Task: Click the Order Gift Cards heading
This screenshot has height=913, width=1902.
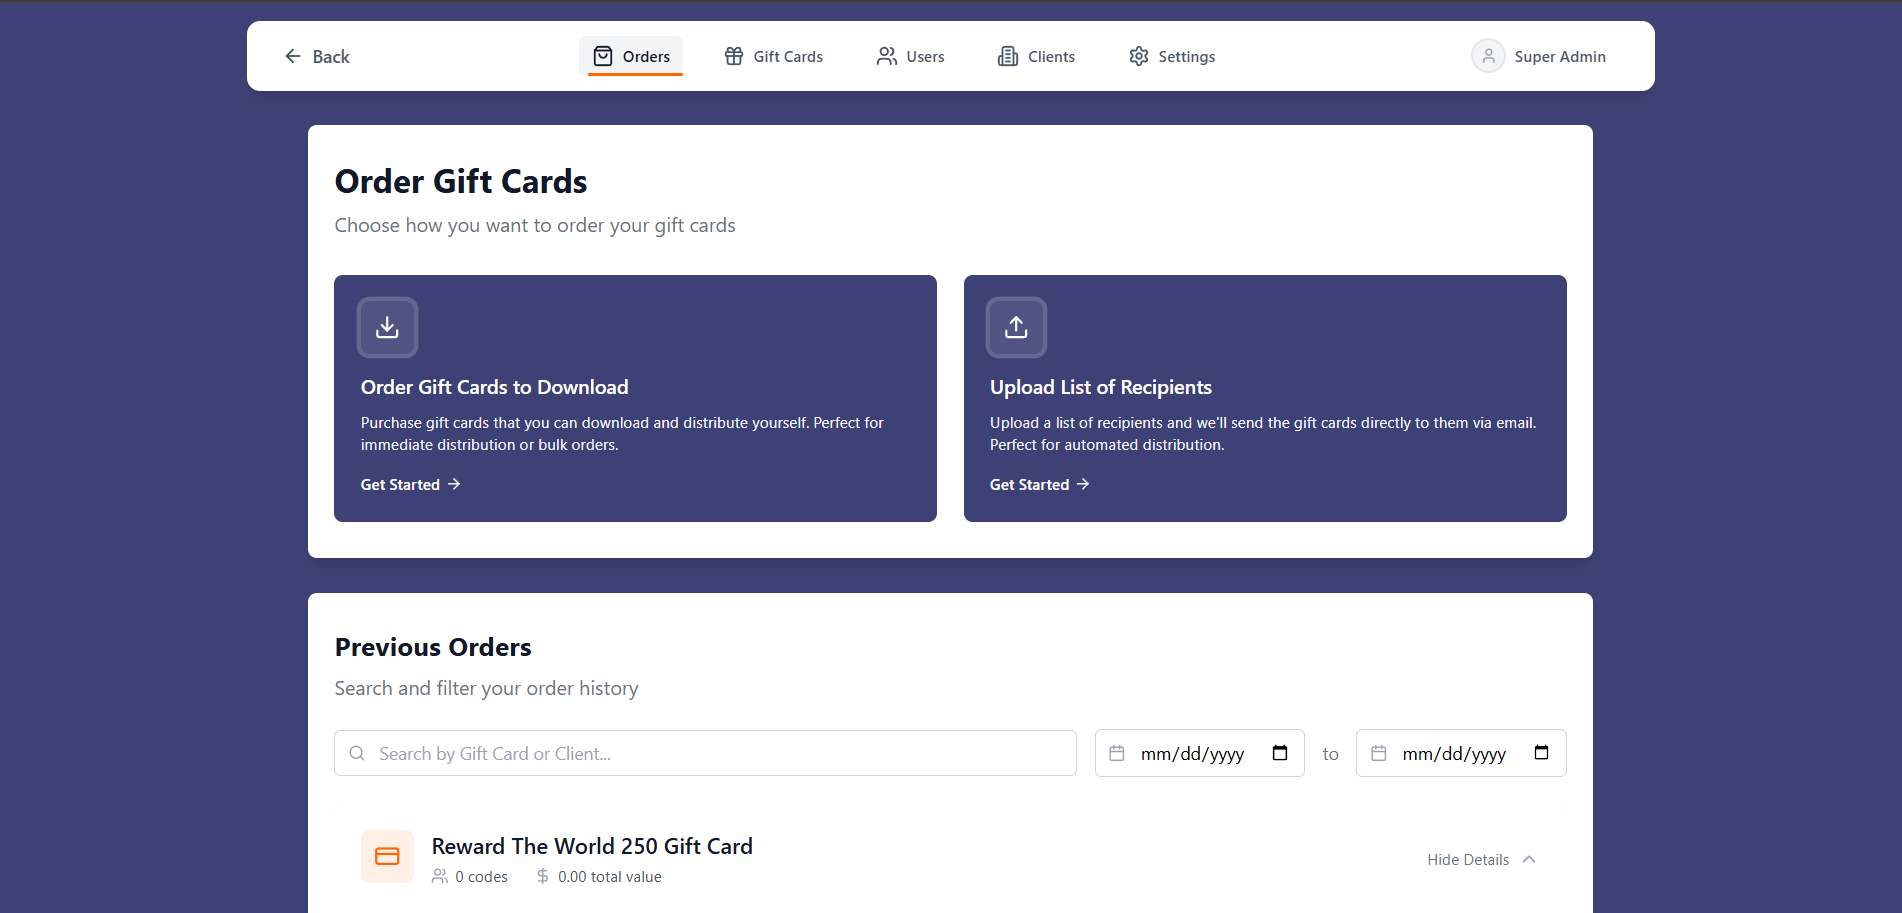Action: [461, 181]
